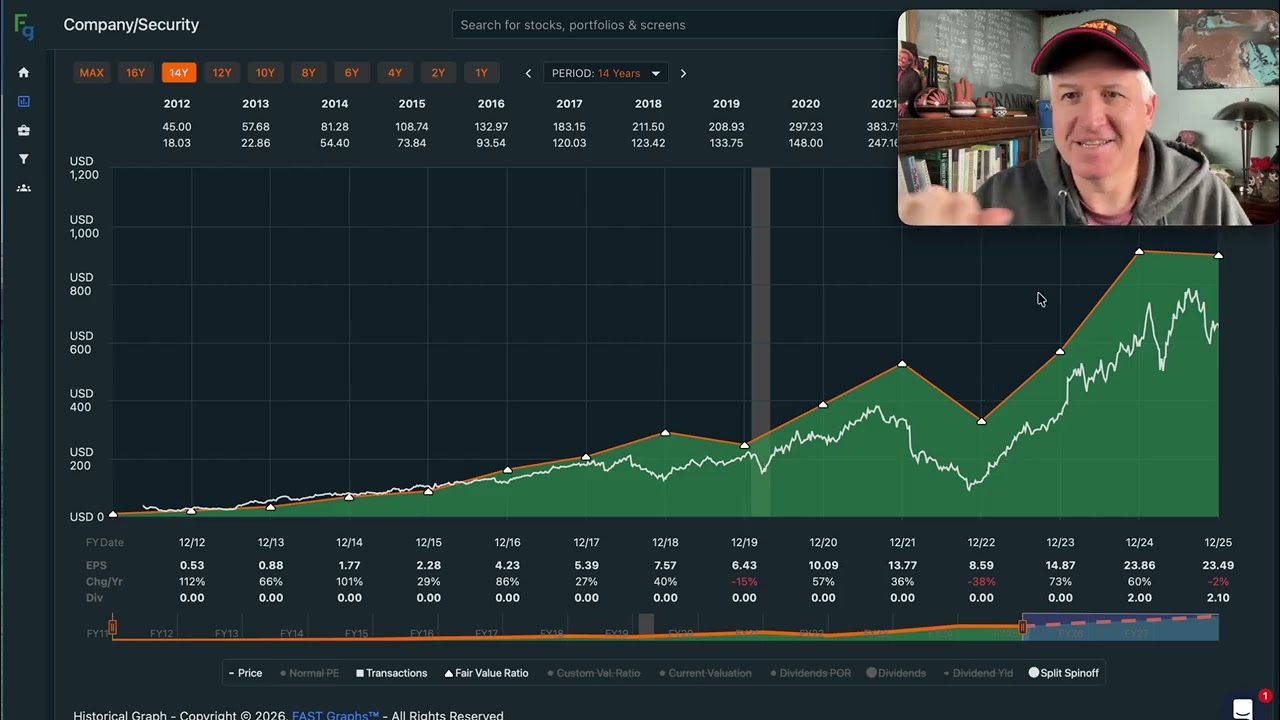Select the 4Y time range
Image resolution: width=1280 pixels, height=720 pixels.
point(395,73)
